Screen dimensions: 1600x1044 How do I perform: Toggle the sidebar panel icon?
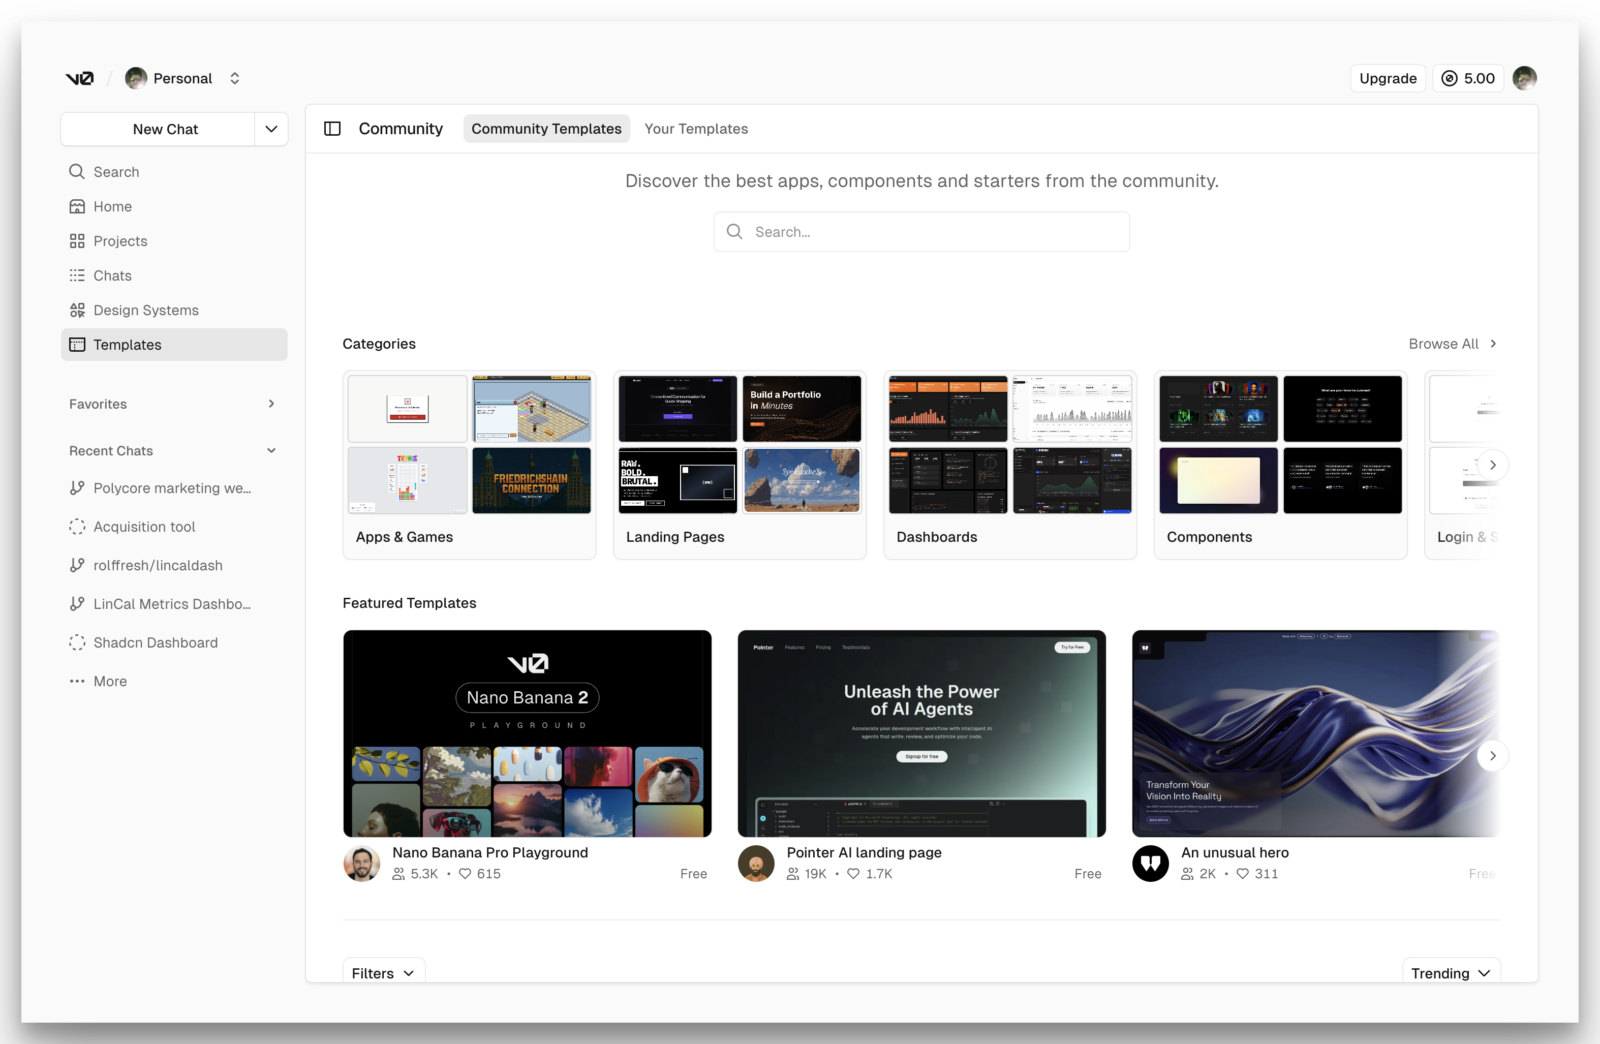coord(333,129)
